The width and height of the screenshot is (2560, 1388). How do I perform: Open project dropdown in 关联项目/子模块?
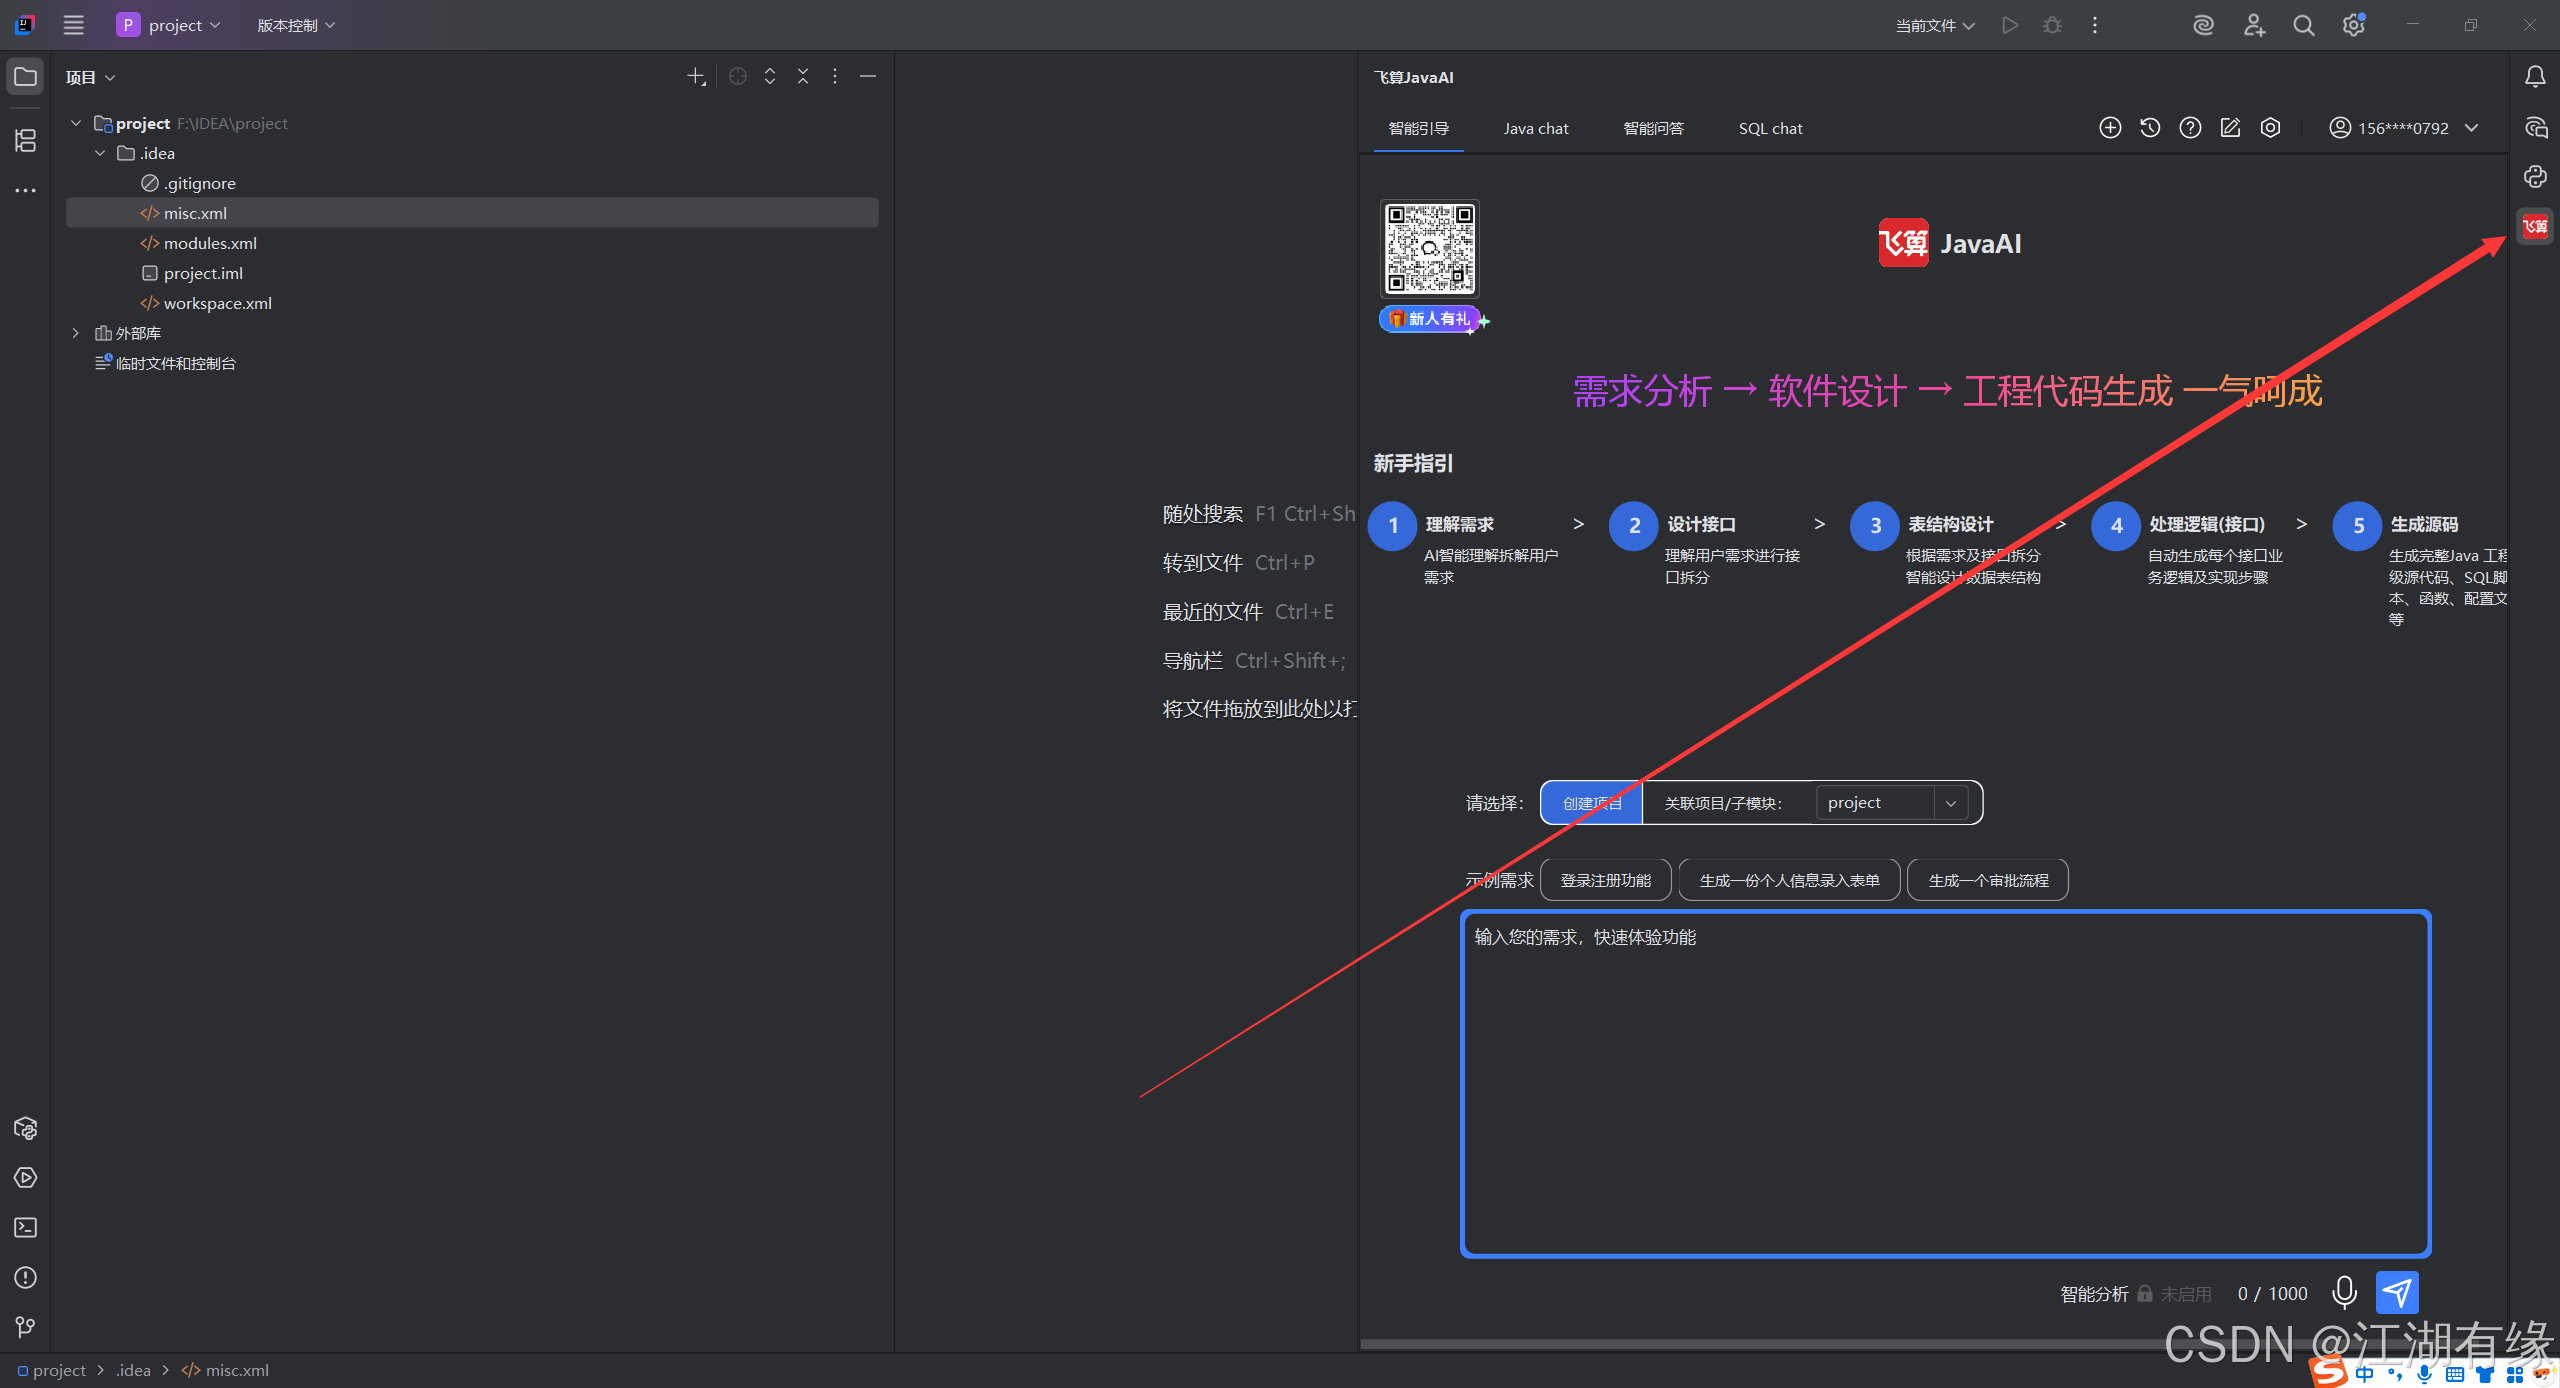[1892, 803]
